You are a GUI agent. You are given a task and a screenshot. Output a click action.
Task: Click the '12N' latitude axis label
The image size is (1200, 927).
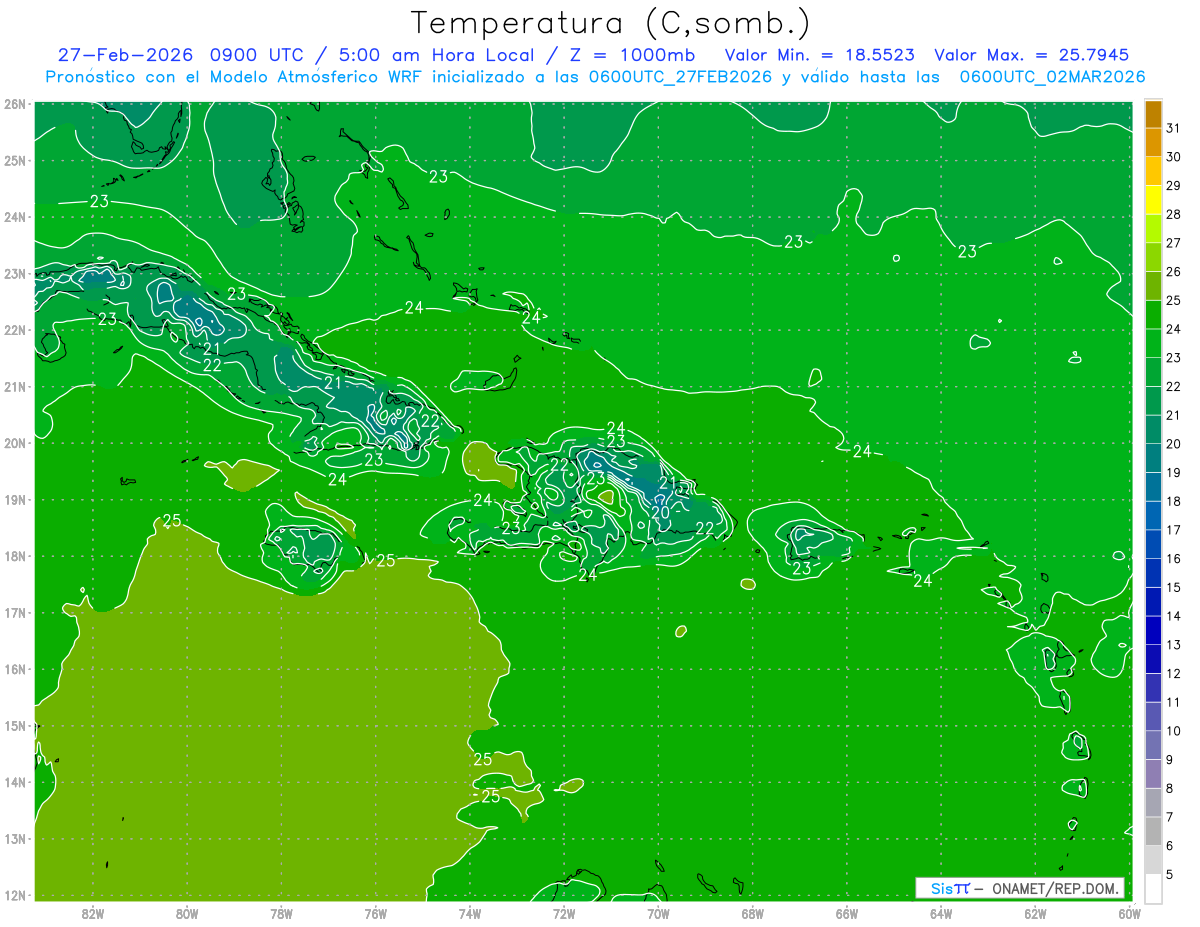pyautogui.click(x=15, y=895)
